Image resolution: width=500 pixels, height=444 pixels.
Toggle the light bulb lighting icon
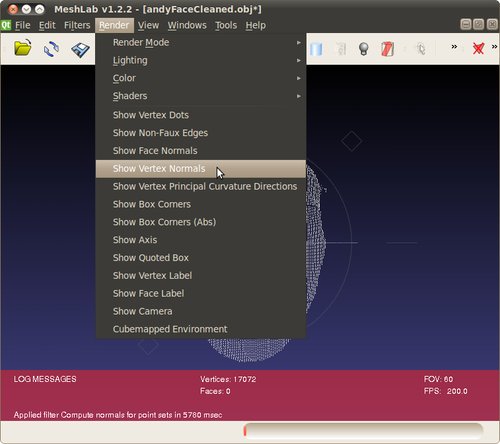click(363, 49)
